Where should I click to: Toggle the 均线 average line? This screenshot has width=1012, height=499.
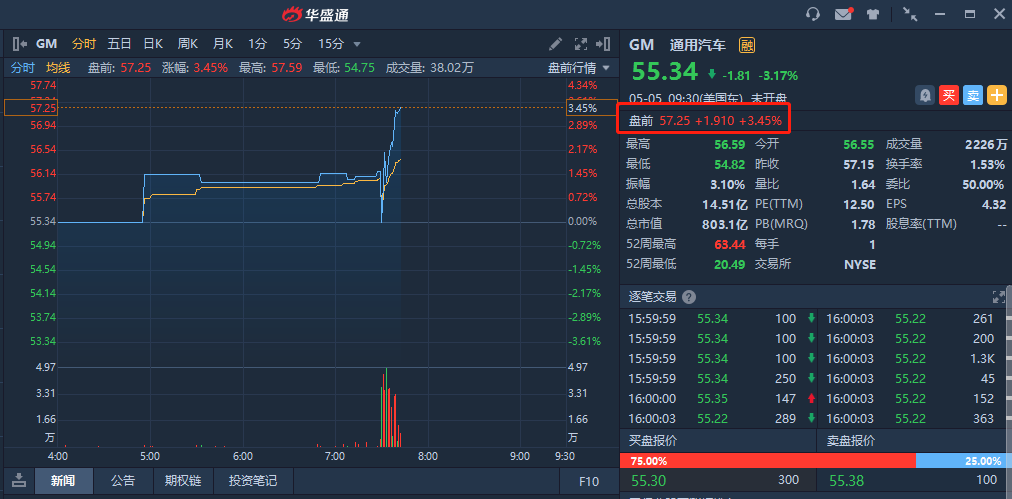pos(58,68)
